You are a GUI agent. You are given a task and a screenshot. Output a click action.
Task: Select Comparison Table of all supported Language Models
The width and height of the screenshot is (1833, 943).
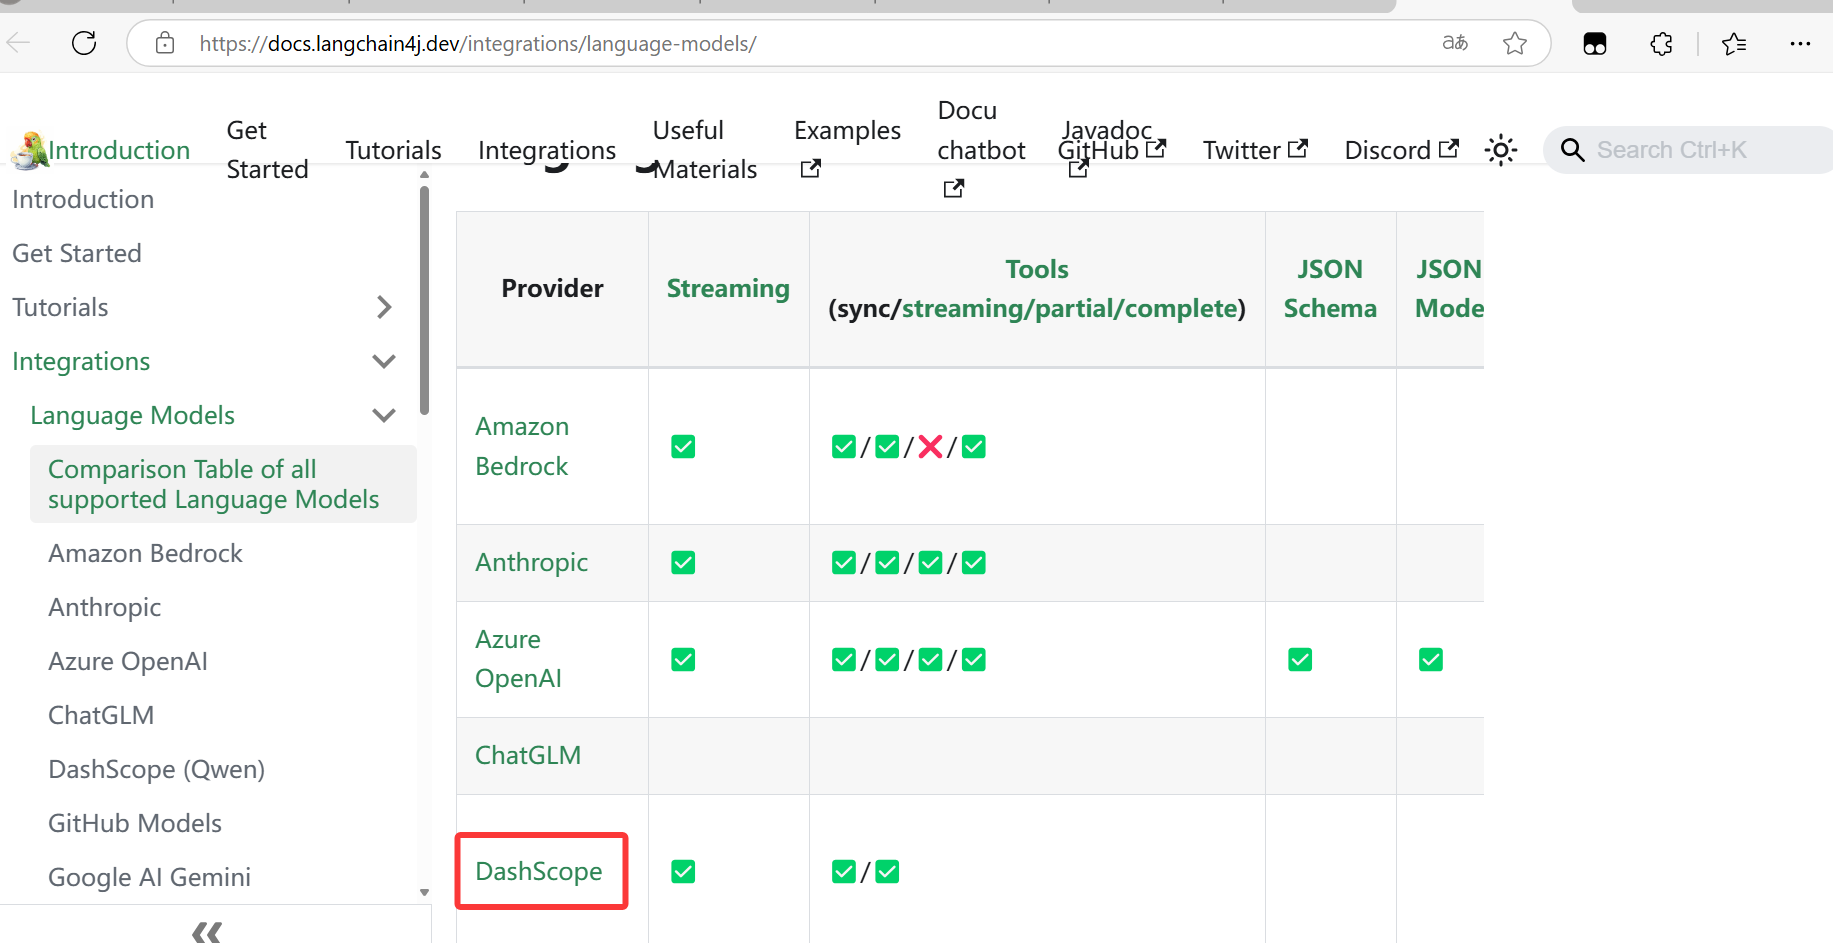pyautogui.click(x=223, y=484)
